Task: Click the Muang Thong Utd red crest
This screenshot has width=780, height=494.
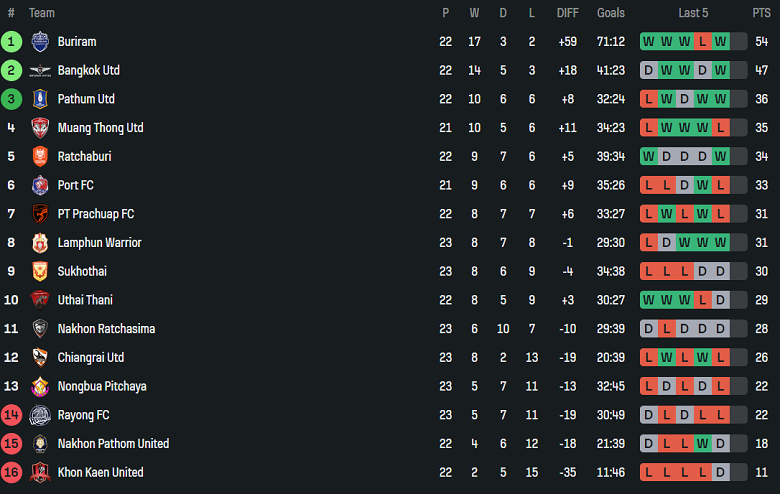Action: coord(40,128)
